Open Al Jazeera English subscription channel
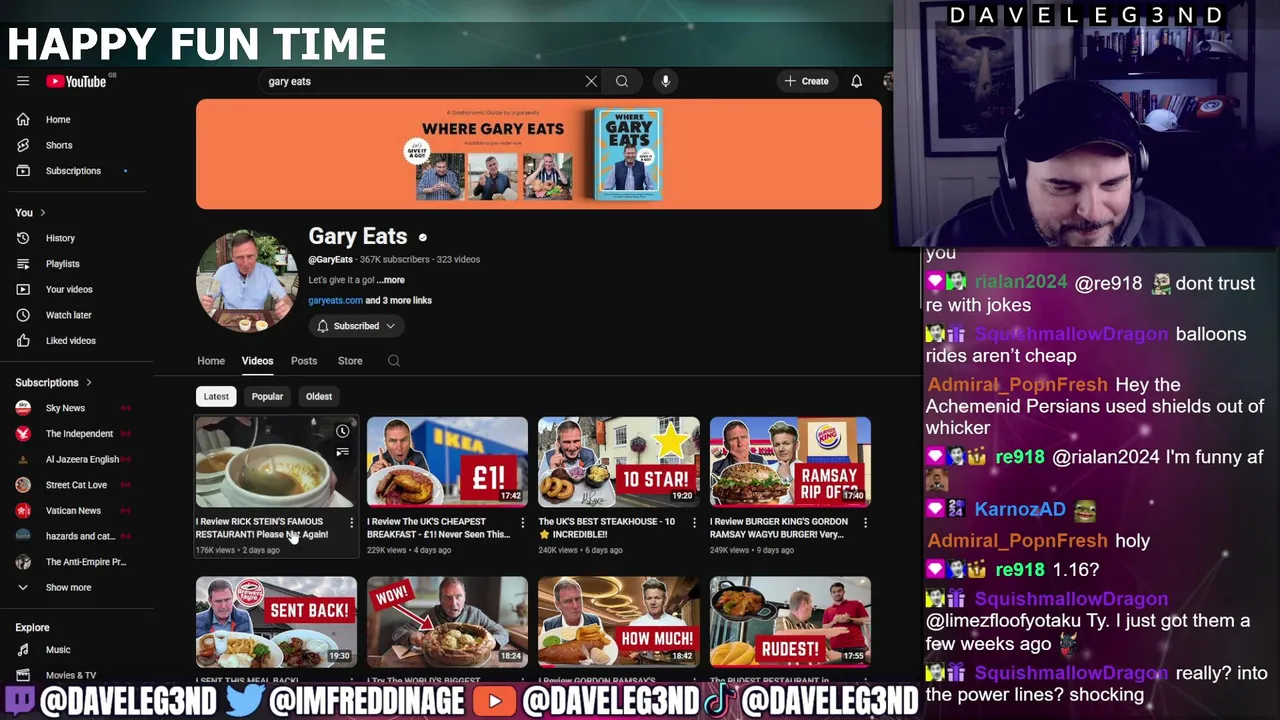 77,459
